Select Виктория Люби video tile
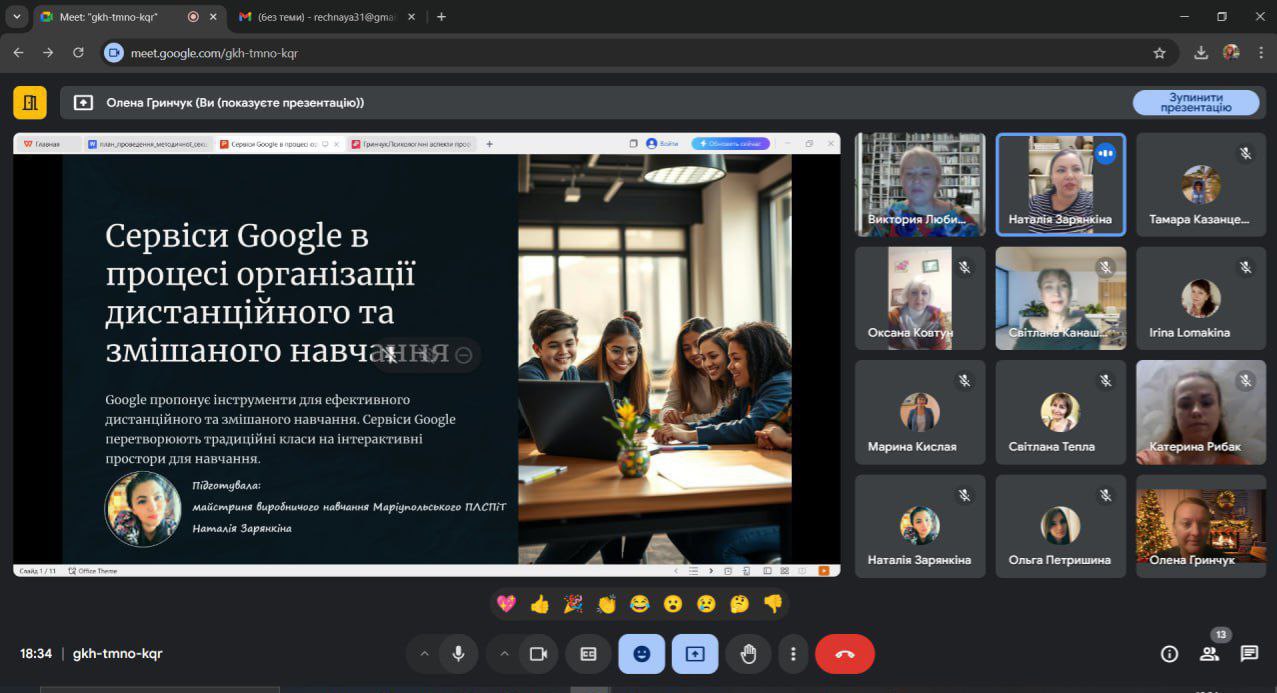Screen dimensions: 1277x693 tap(920, 185)
